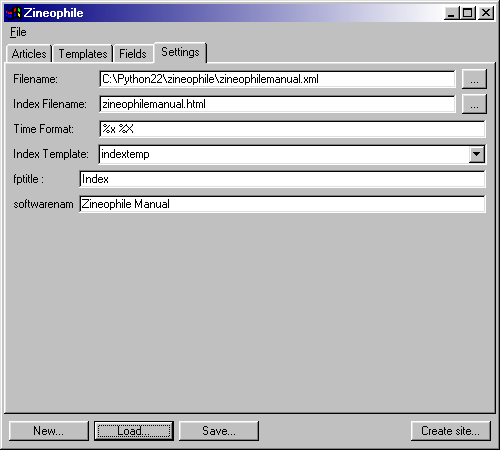Viewport: 500px width, 450px height.
Task: Click the softwarename input field
Action: [282, 204]
